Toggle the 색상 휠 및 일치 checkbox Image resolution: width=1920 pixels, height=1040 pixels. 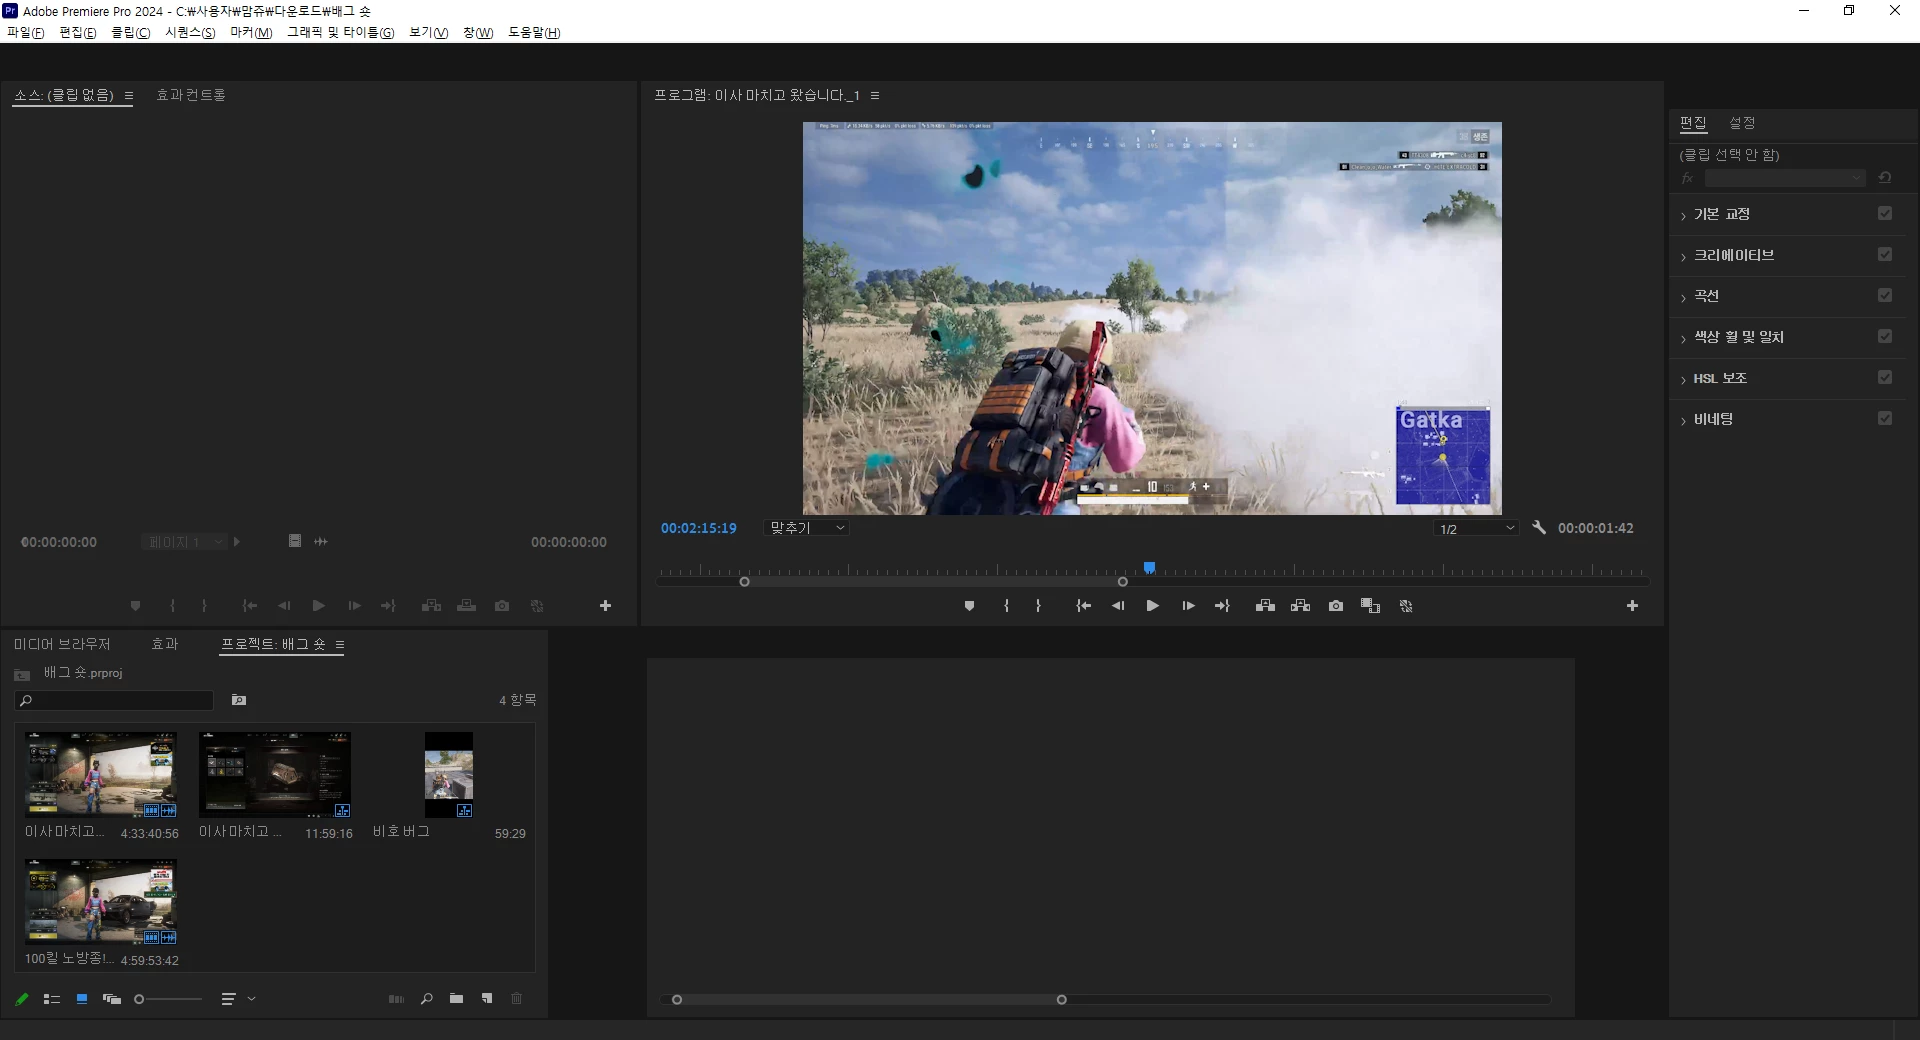1885,336
